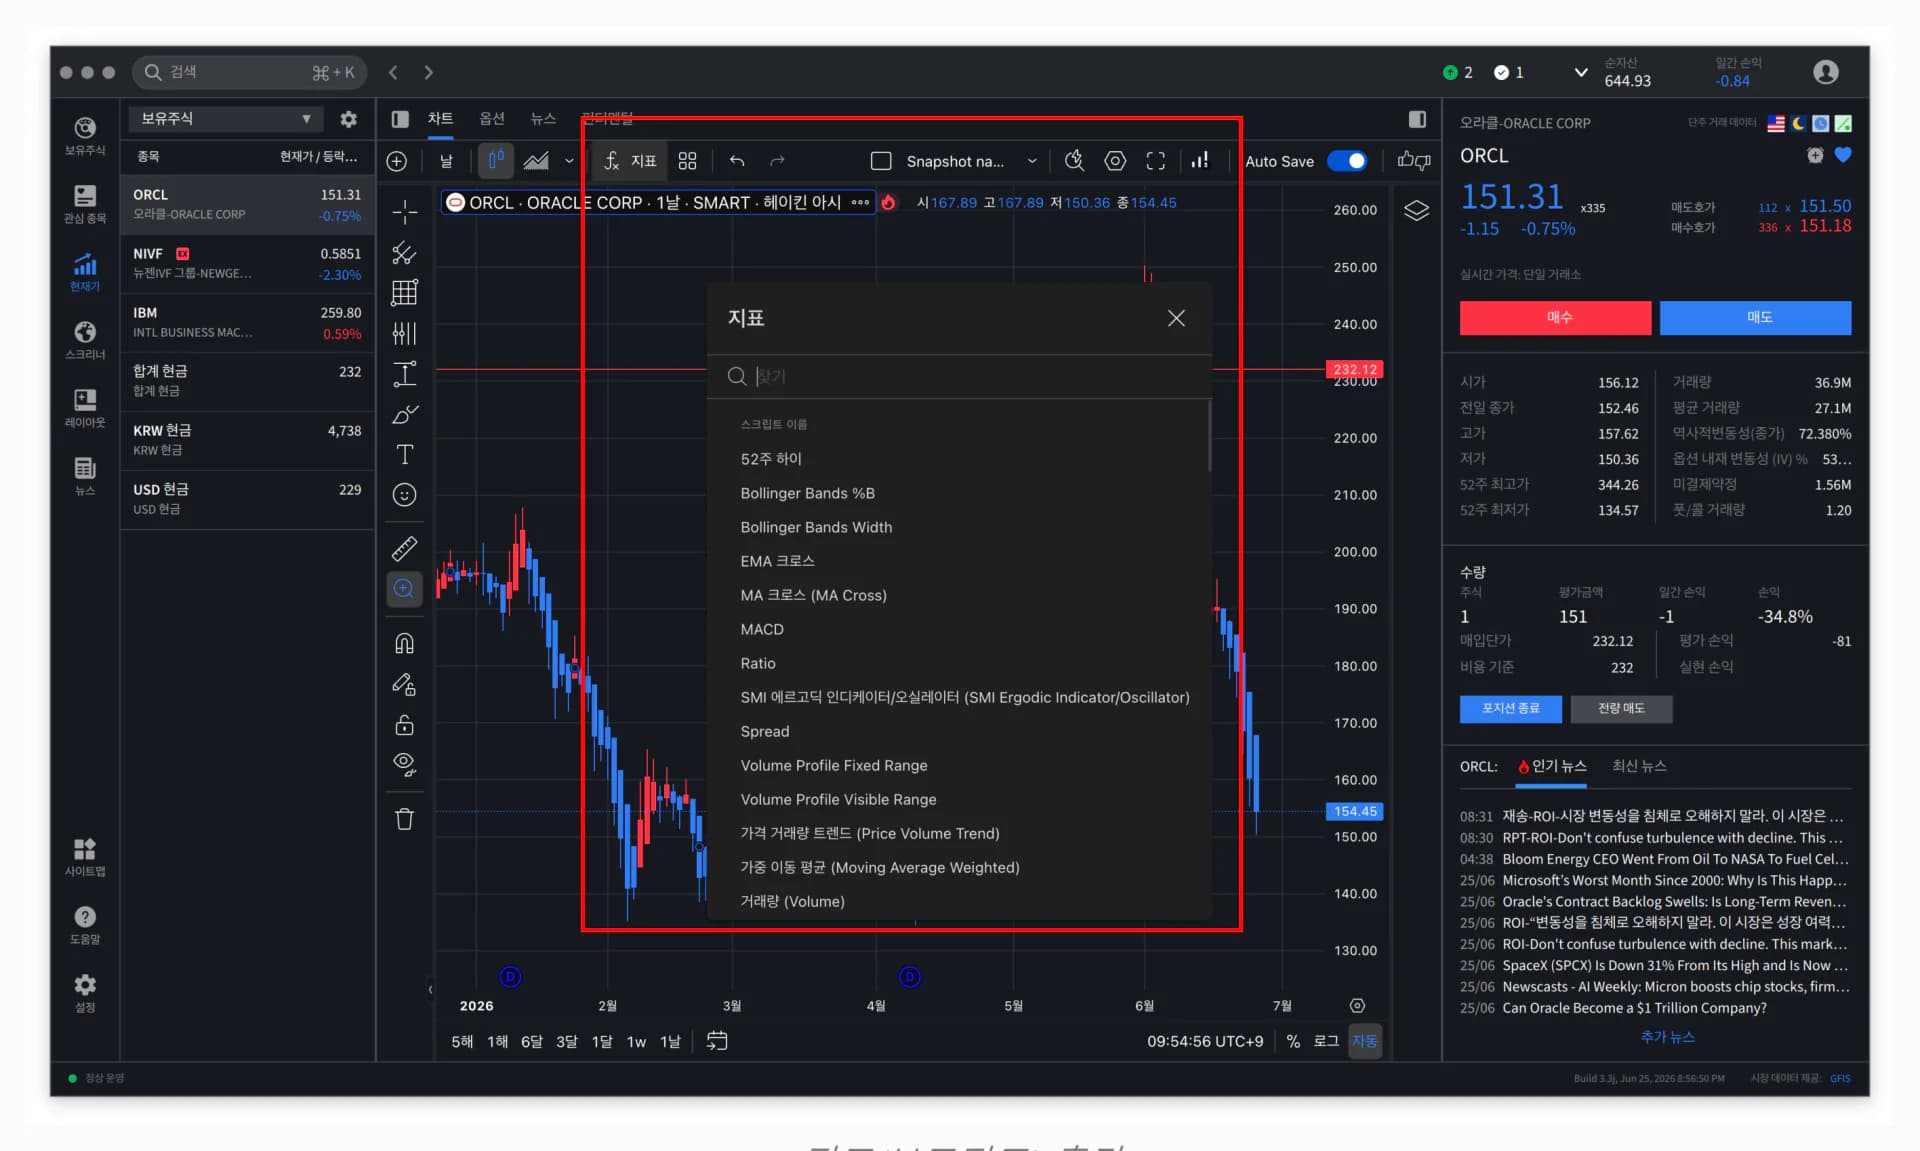Image resolution: width=1920 pixels, height=1151 pixels.
Task: Click the redo arrow in chart toolbar
Action: point(777,161)
